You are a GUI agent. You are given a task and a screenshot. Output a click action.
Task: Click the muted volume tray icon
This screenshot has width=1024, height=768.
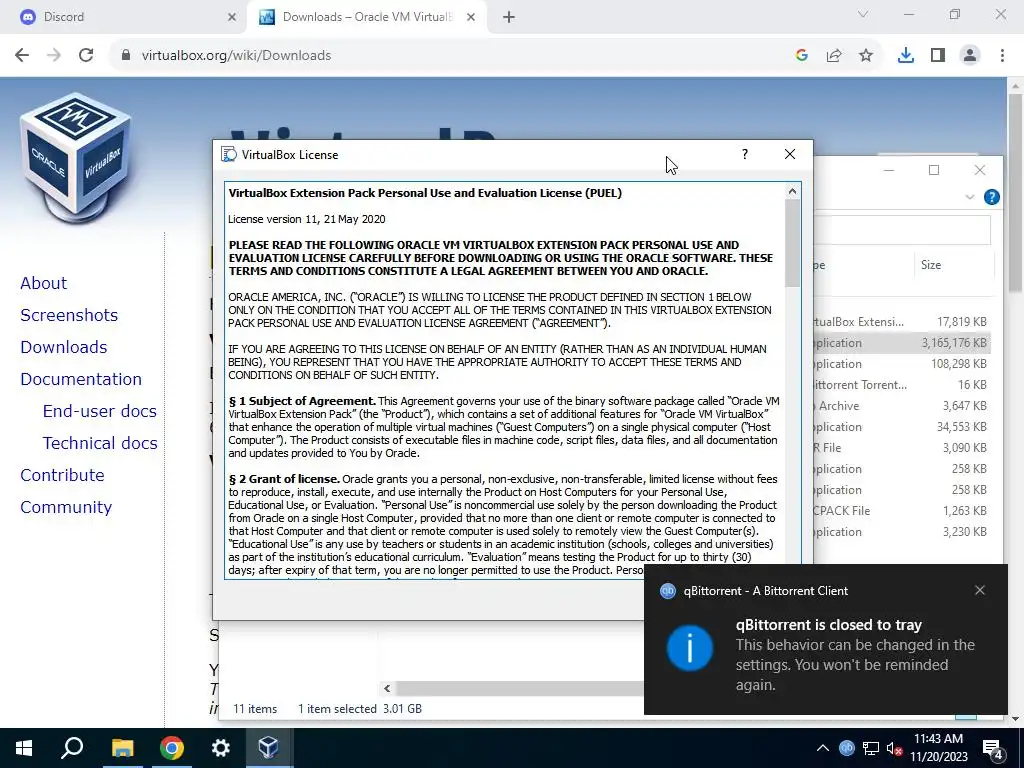[895, 748]
